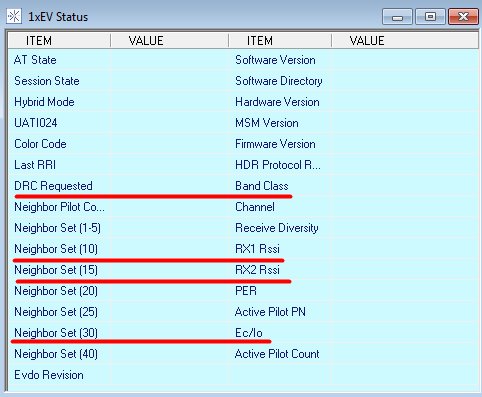
Task: Select the RX1 Rssi item
Action: point(257,249)
